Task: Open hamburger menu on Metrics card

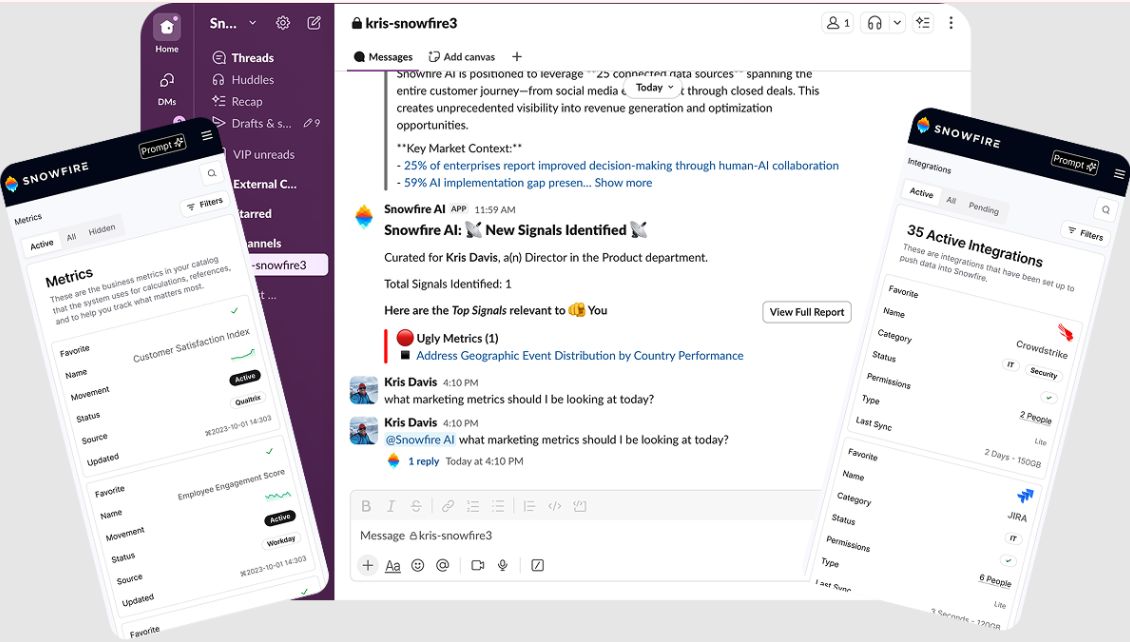Action: tap(207, 135)
